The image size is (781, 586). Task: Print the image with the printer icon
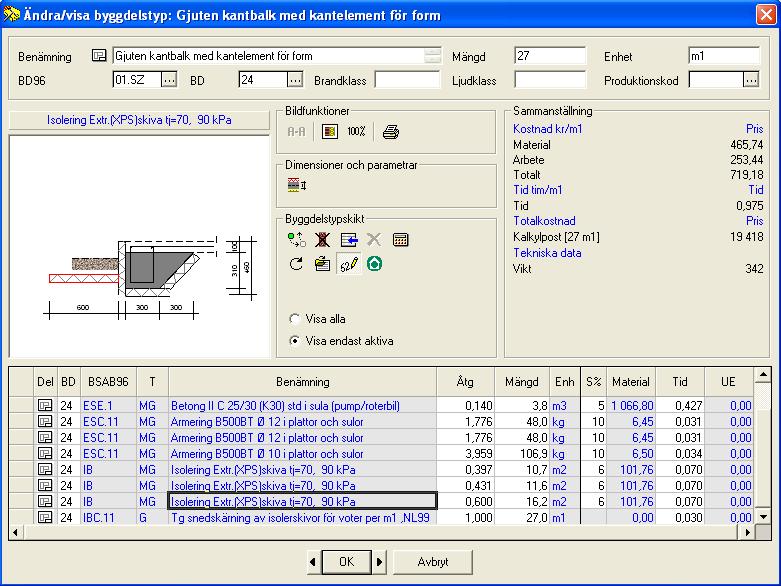point(390,132)
